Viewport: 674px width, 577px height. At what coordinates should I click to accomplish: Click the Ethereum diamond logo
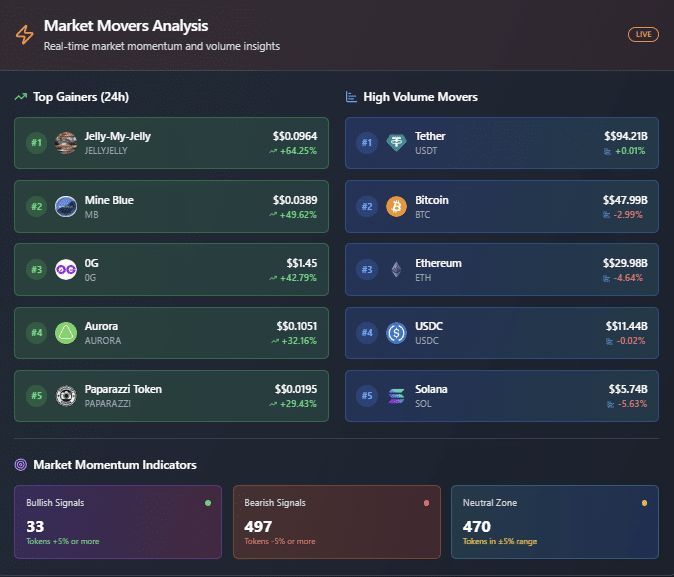click(x=396, y=269)
